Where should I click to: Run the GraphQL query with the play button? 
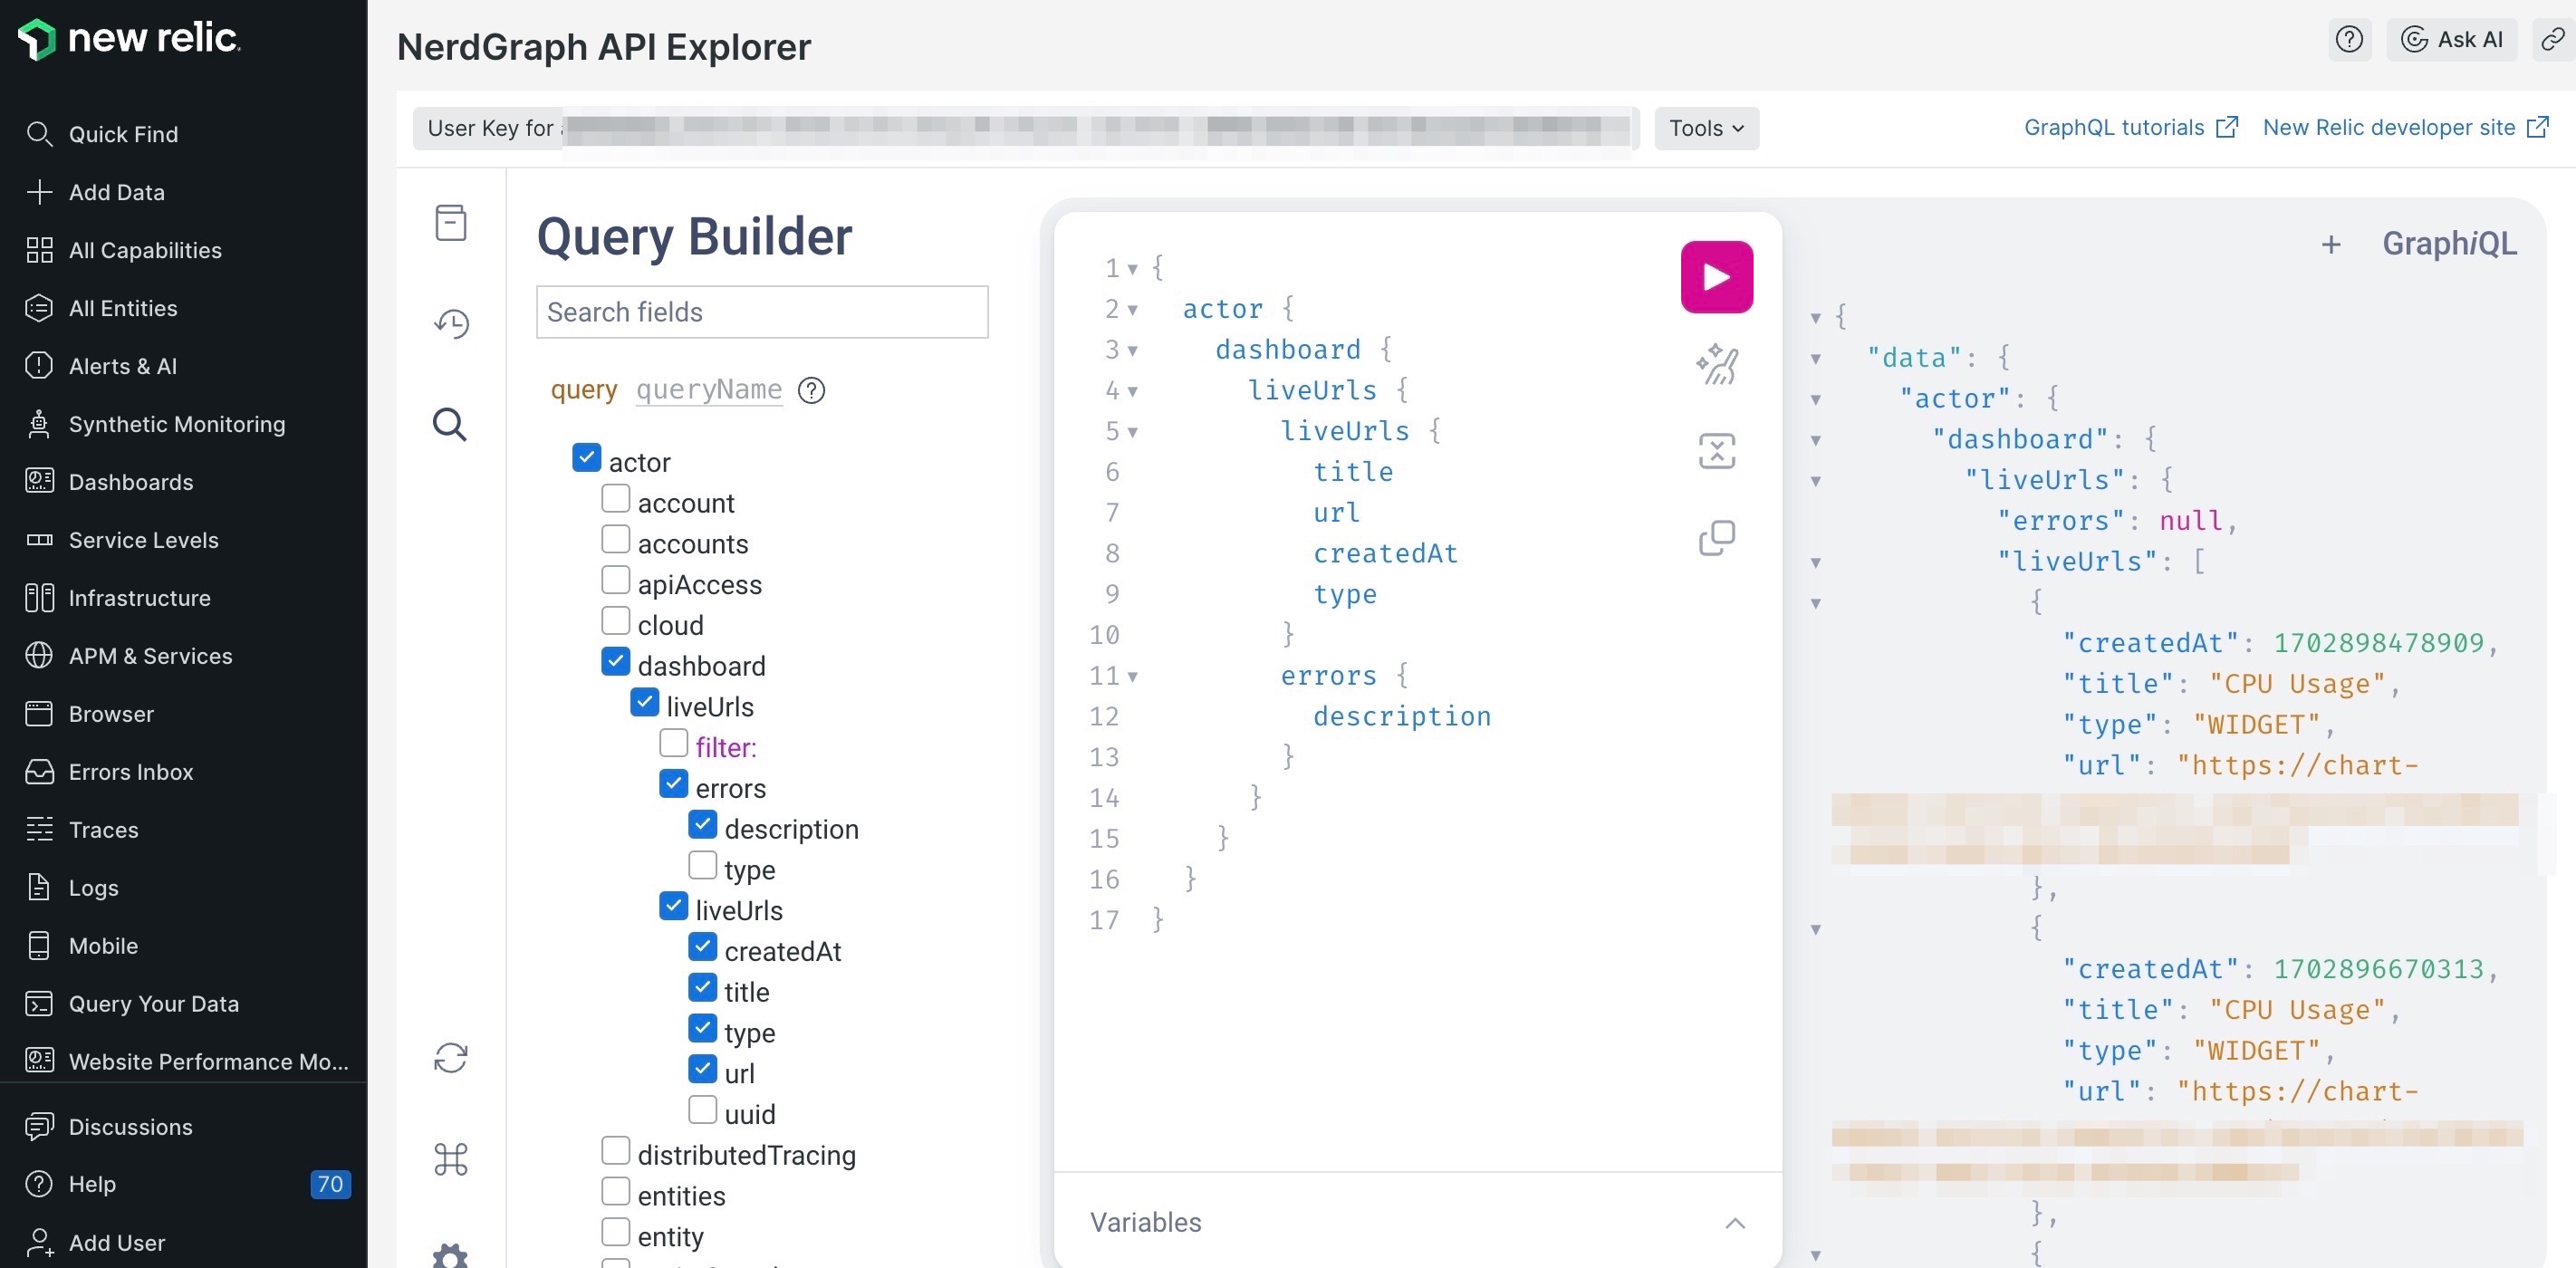click(x=1716, y=276)
